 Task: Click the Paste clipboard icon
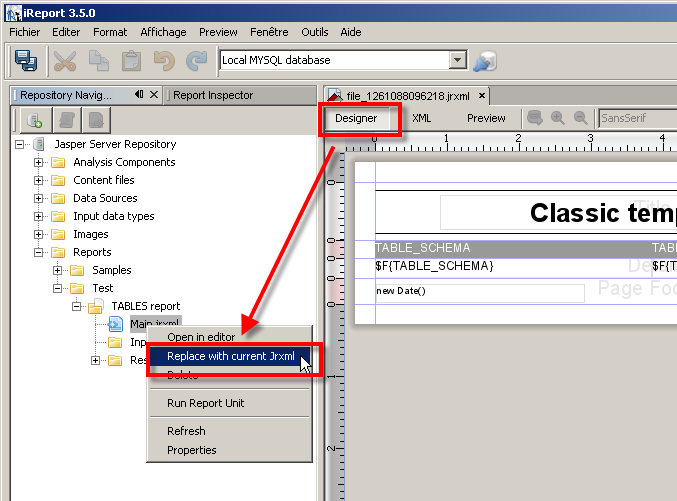coord(131,60)
